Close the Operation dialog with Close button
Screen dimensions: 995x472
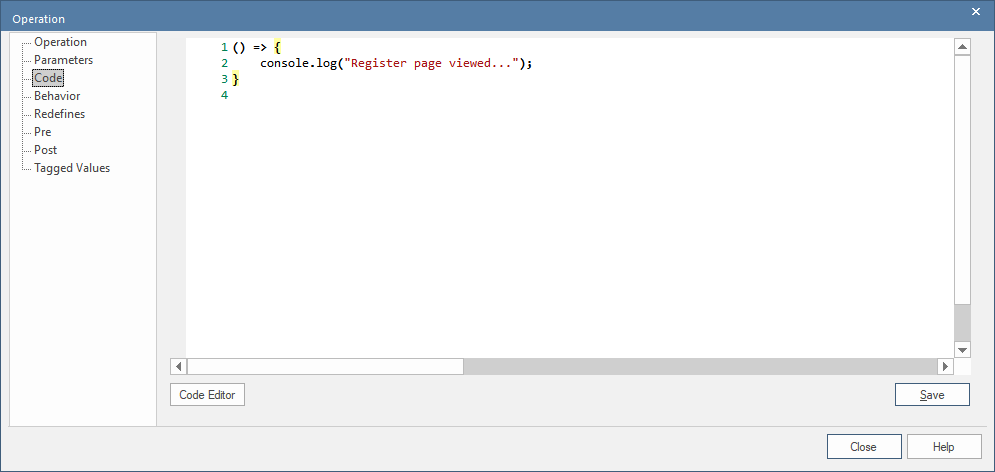864,447
